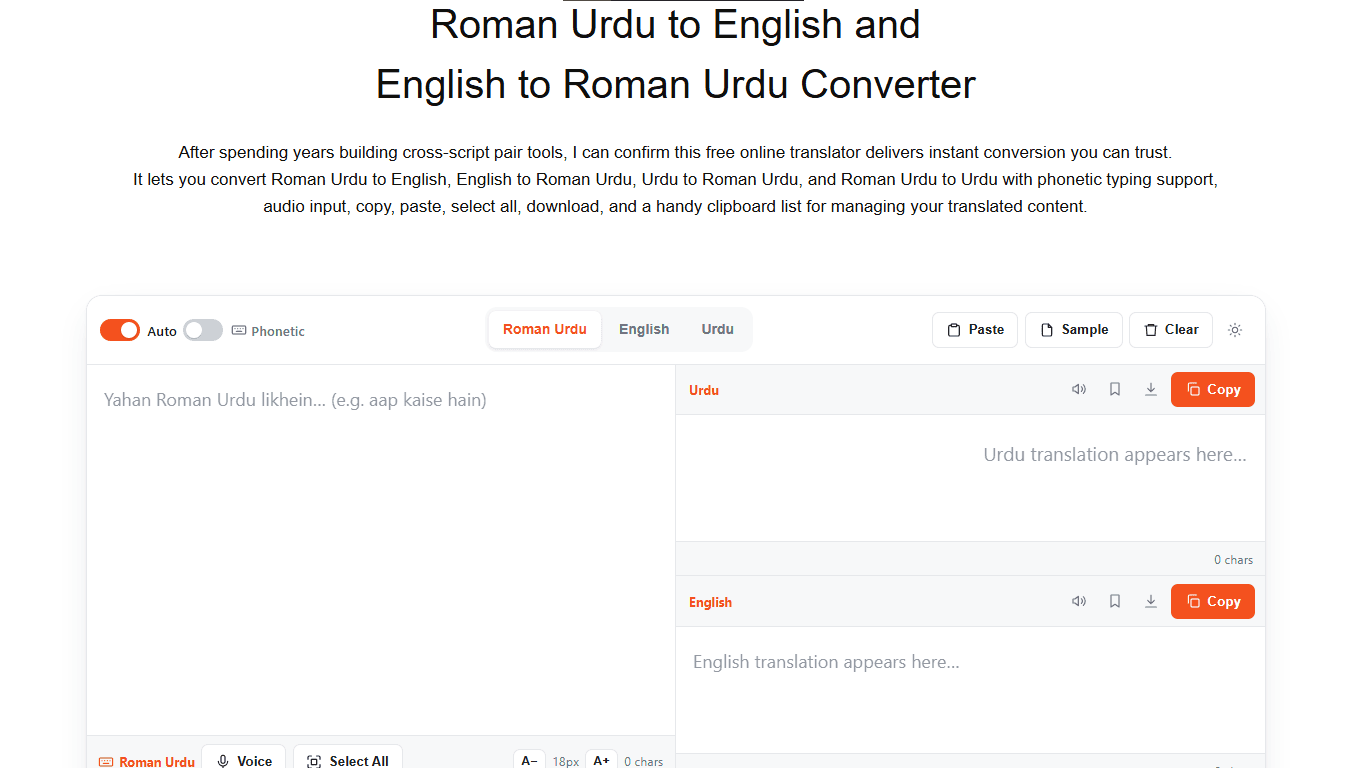This screenshot has height=768, width=1350.
Task: Click the English output panel label
Action: click(x=710, y=602)
